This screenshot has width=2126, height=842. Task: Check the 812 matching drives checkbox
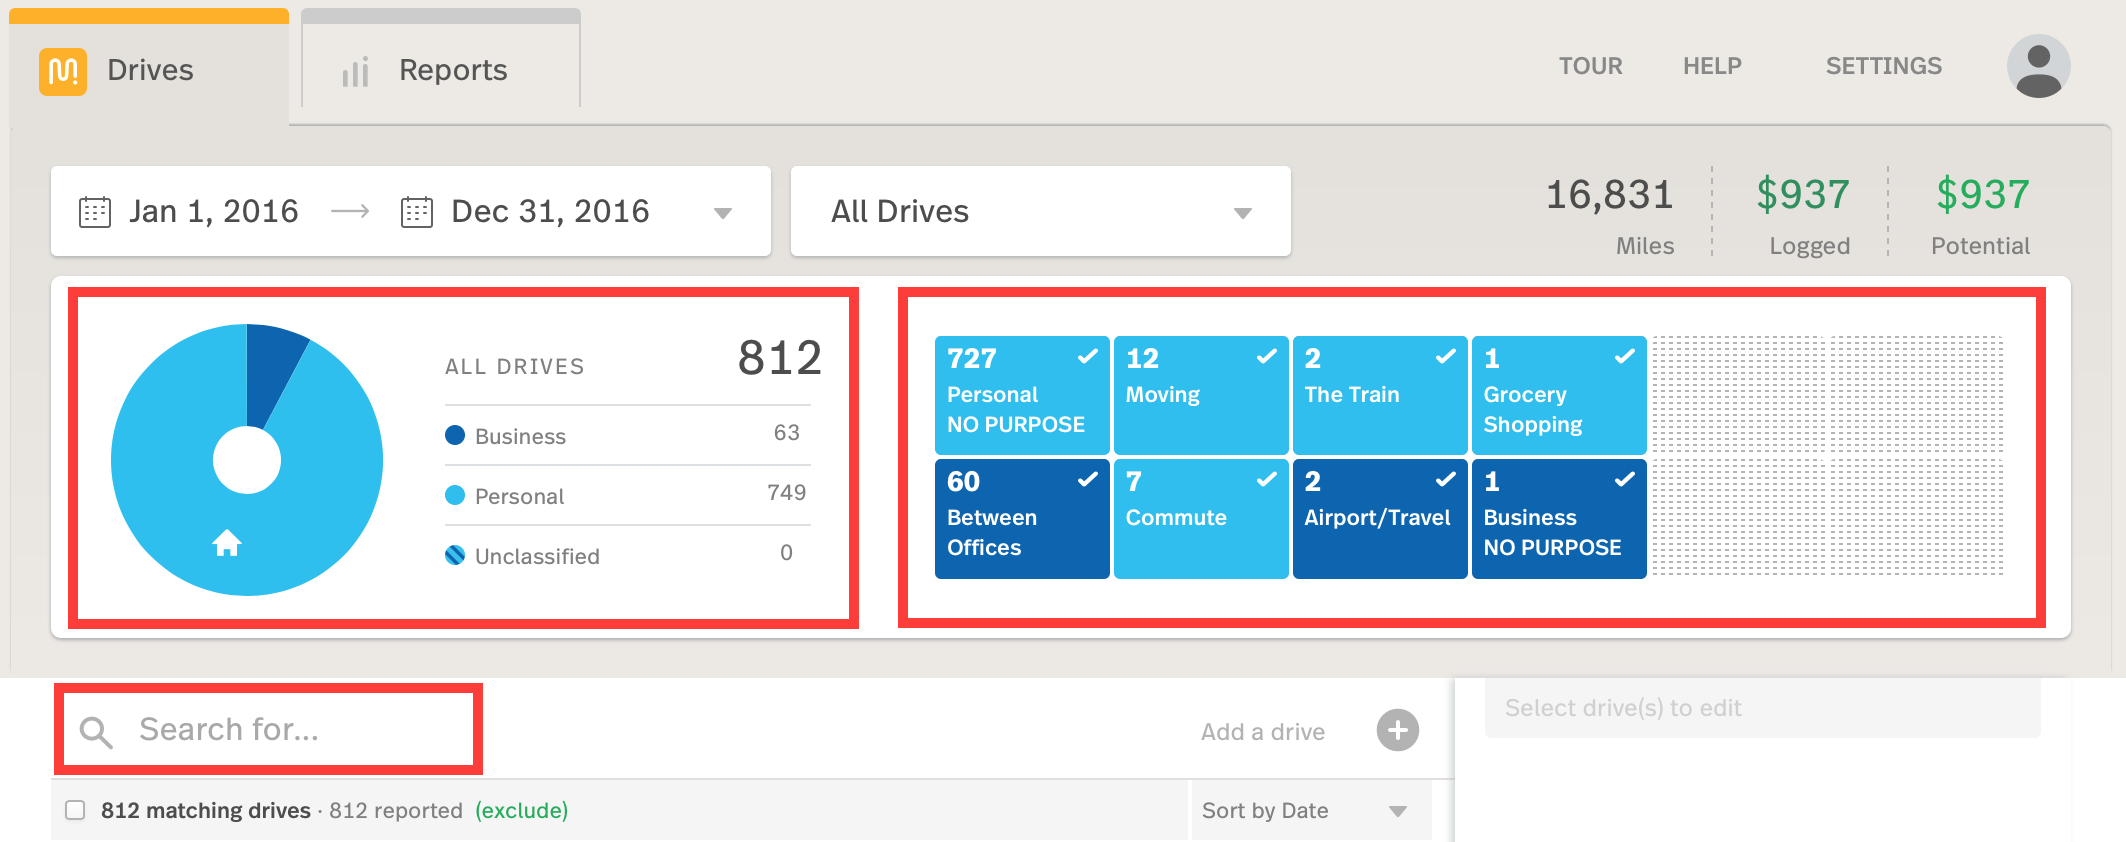tap(75, 810)
